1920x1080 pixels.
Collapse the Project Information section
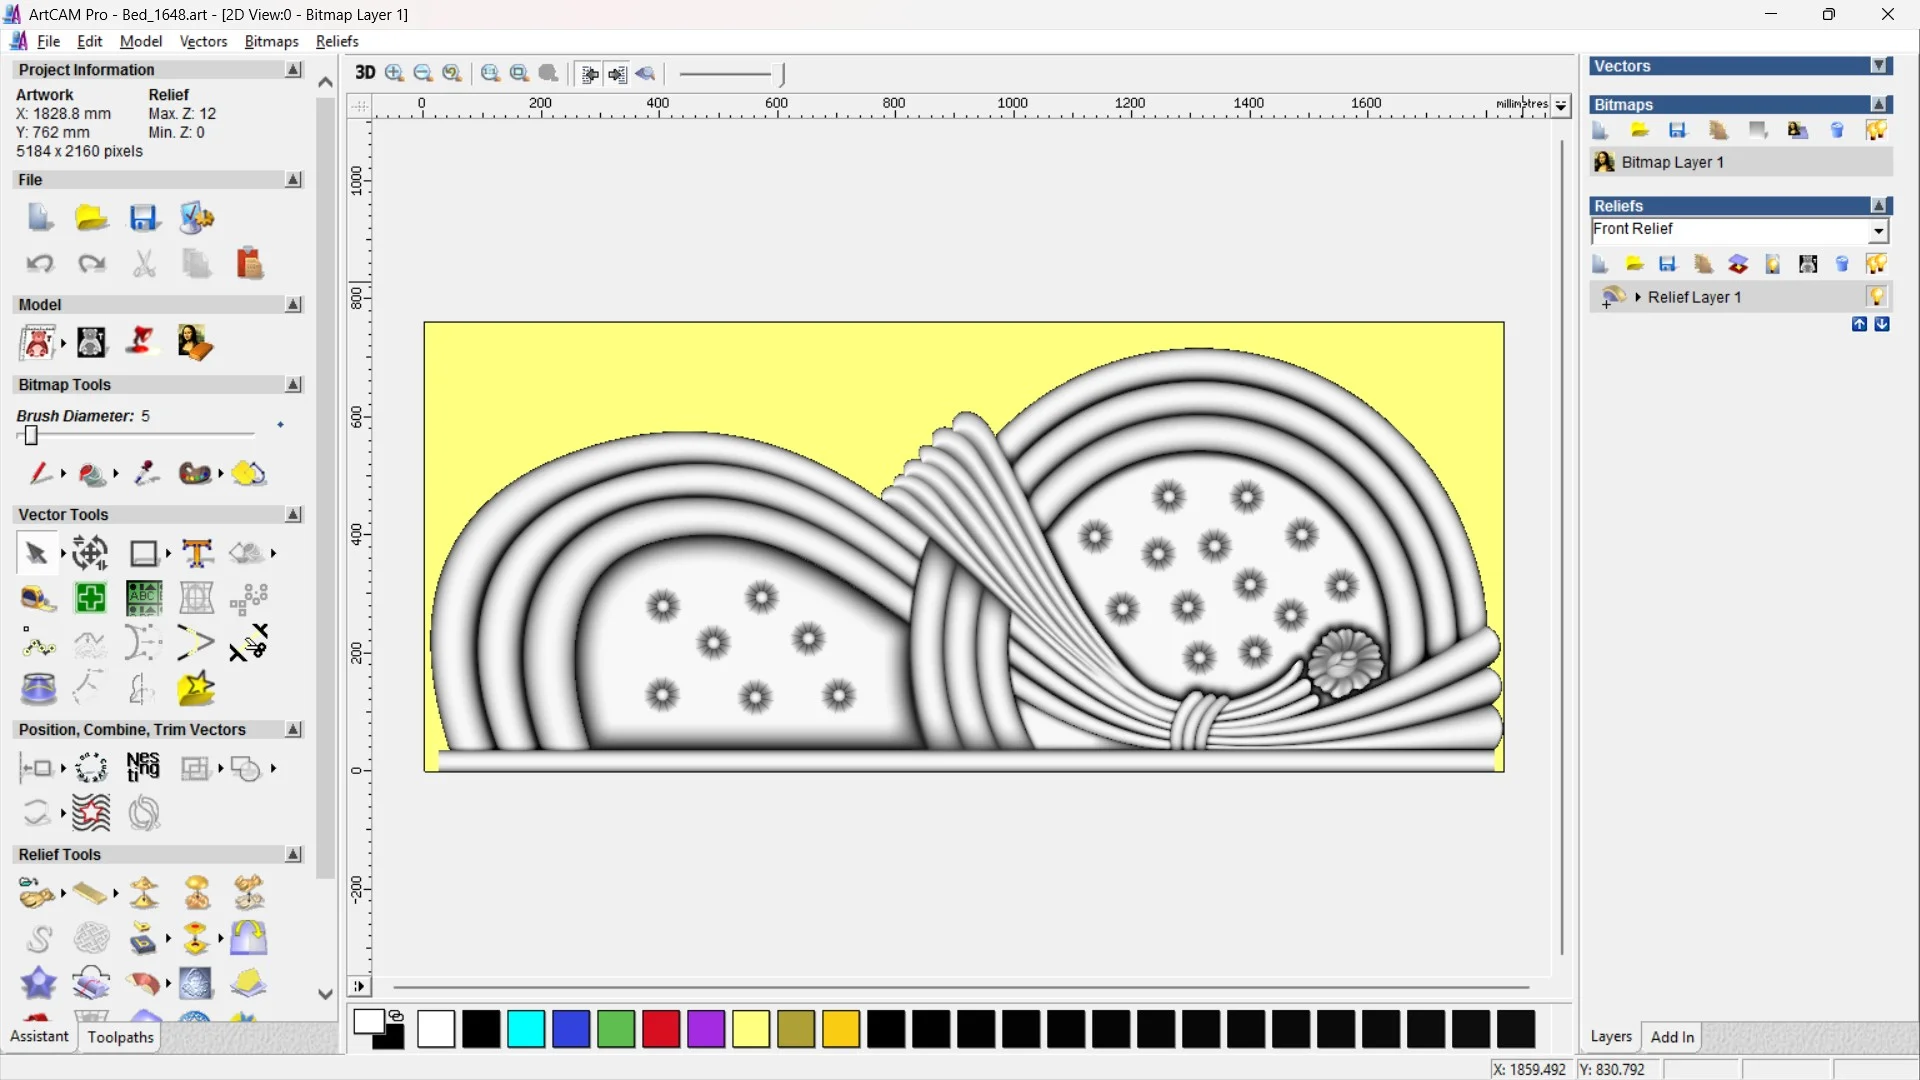[x=293, y=70]
